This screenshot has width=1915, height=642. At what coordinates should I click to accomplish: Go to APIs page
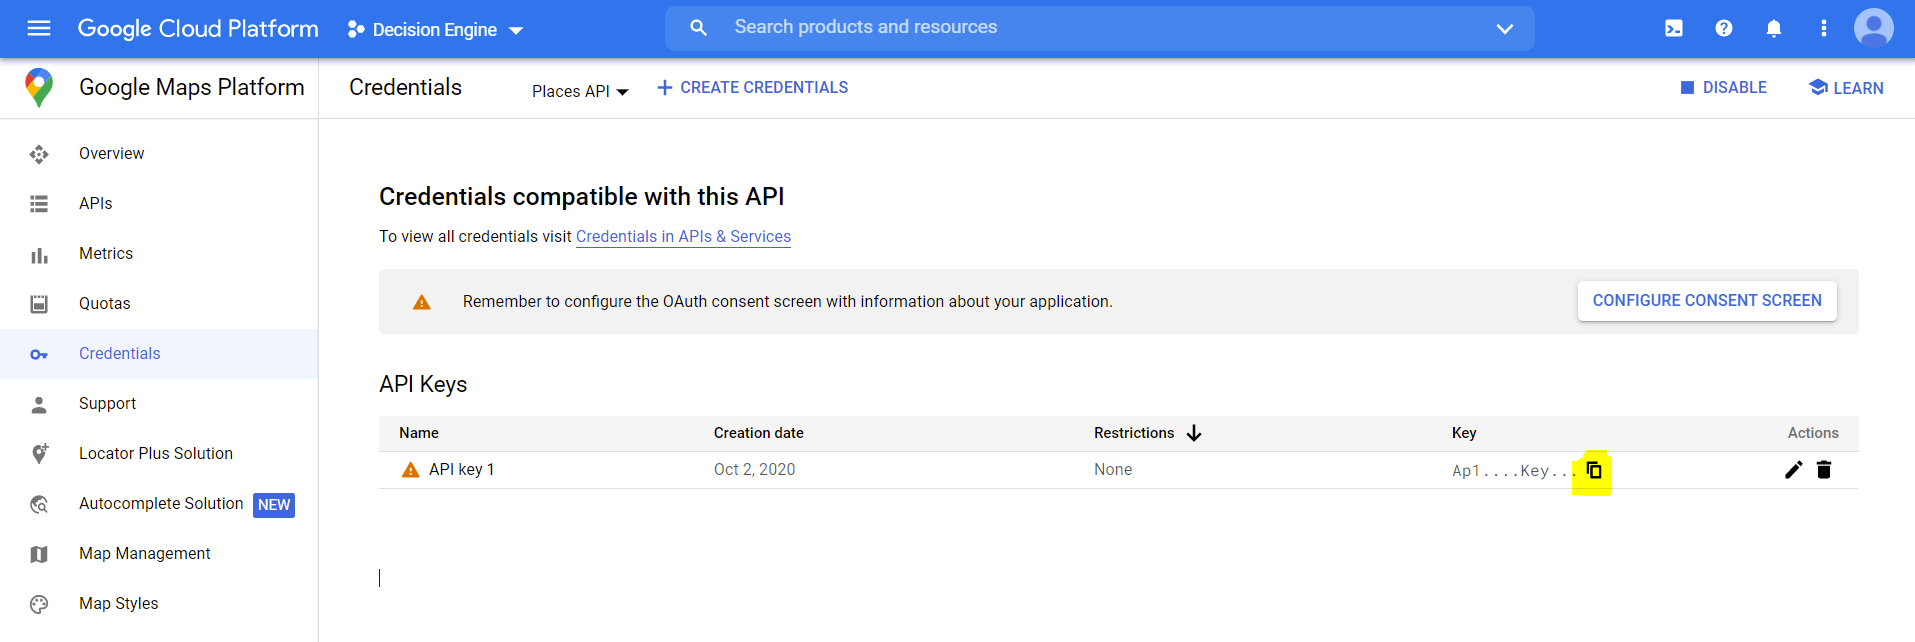pos(95,203)
